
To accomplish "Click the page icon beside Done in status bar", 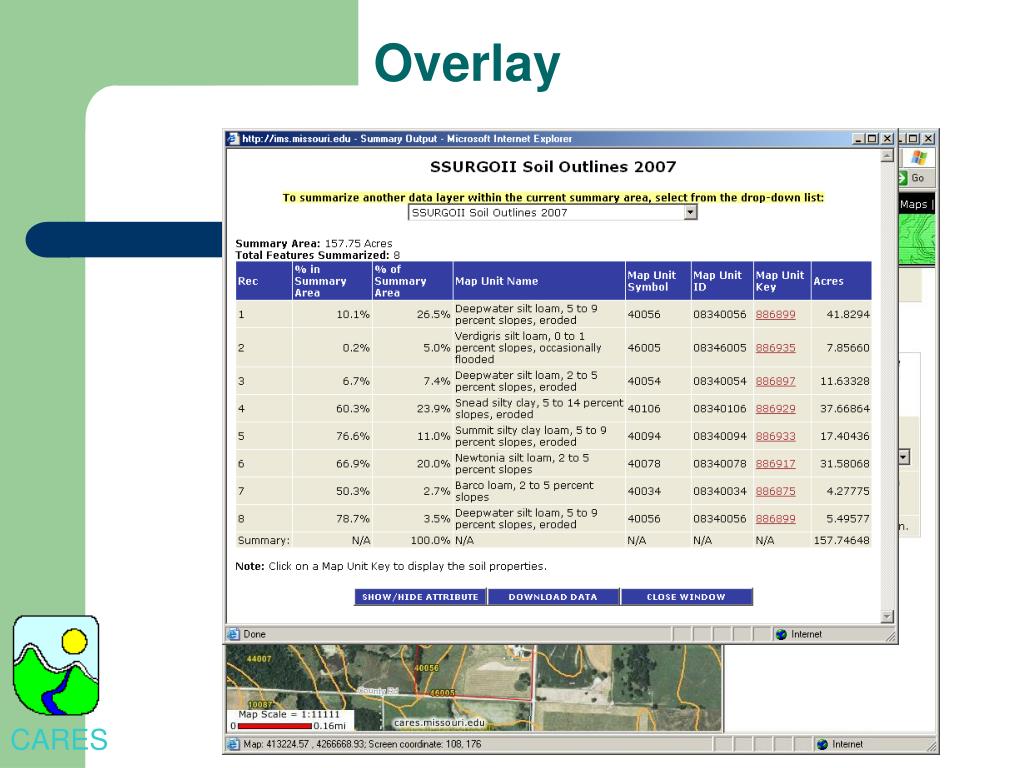I will click(233, 634).
